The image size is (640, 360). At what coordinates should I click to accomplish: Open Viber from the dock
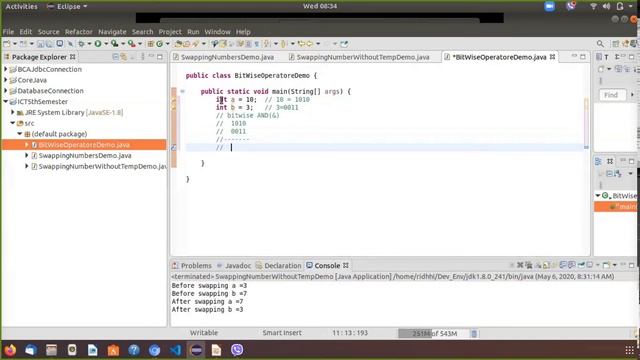[237, 350]
